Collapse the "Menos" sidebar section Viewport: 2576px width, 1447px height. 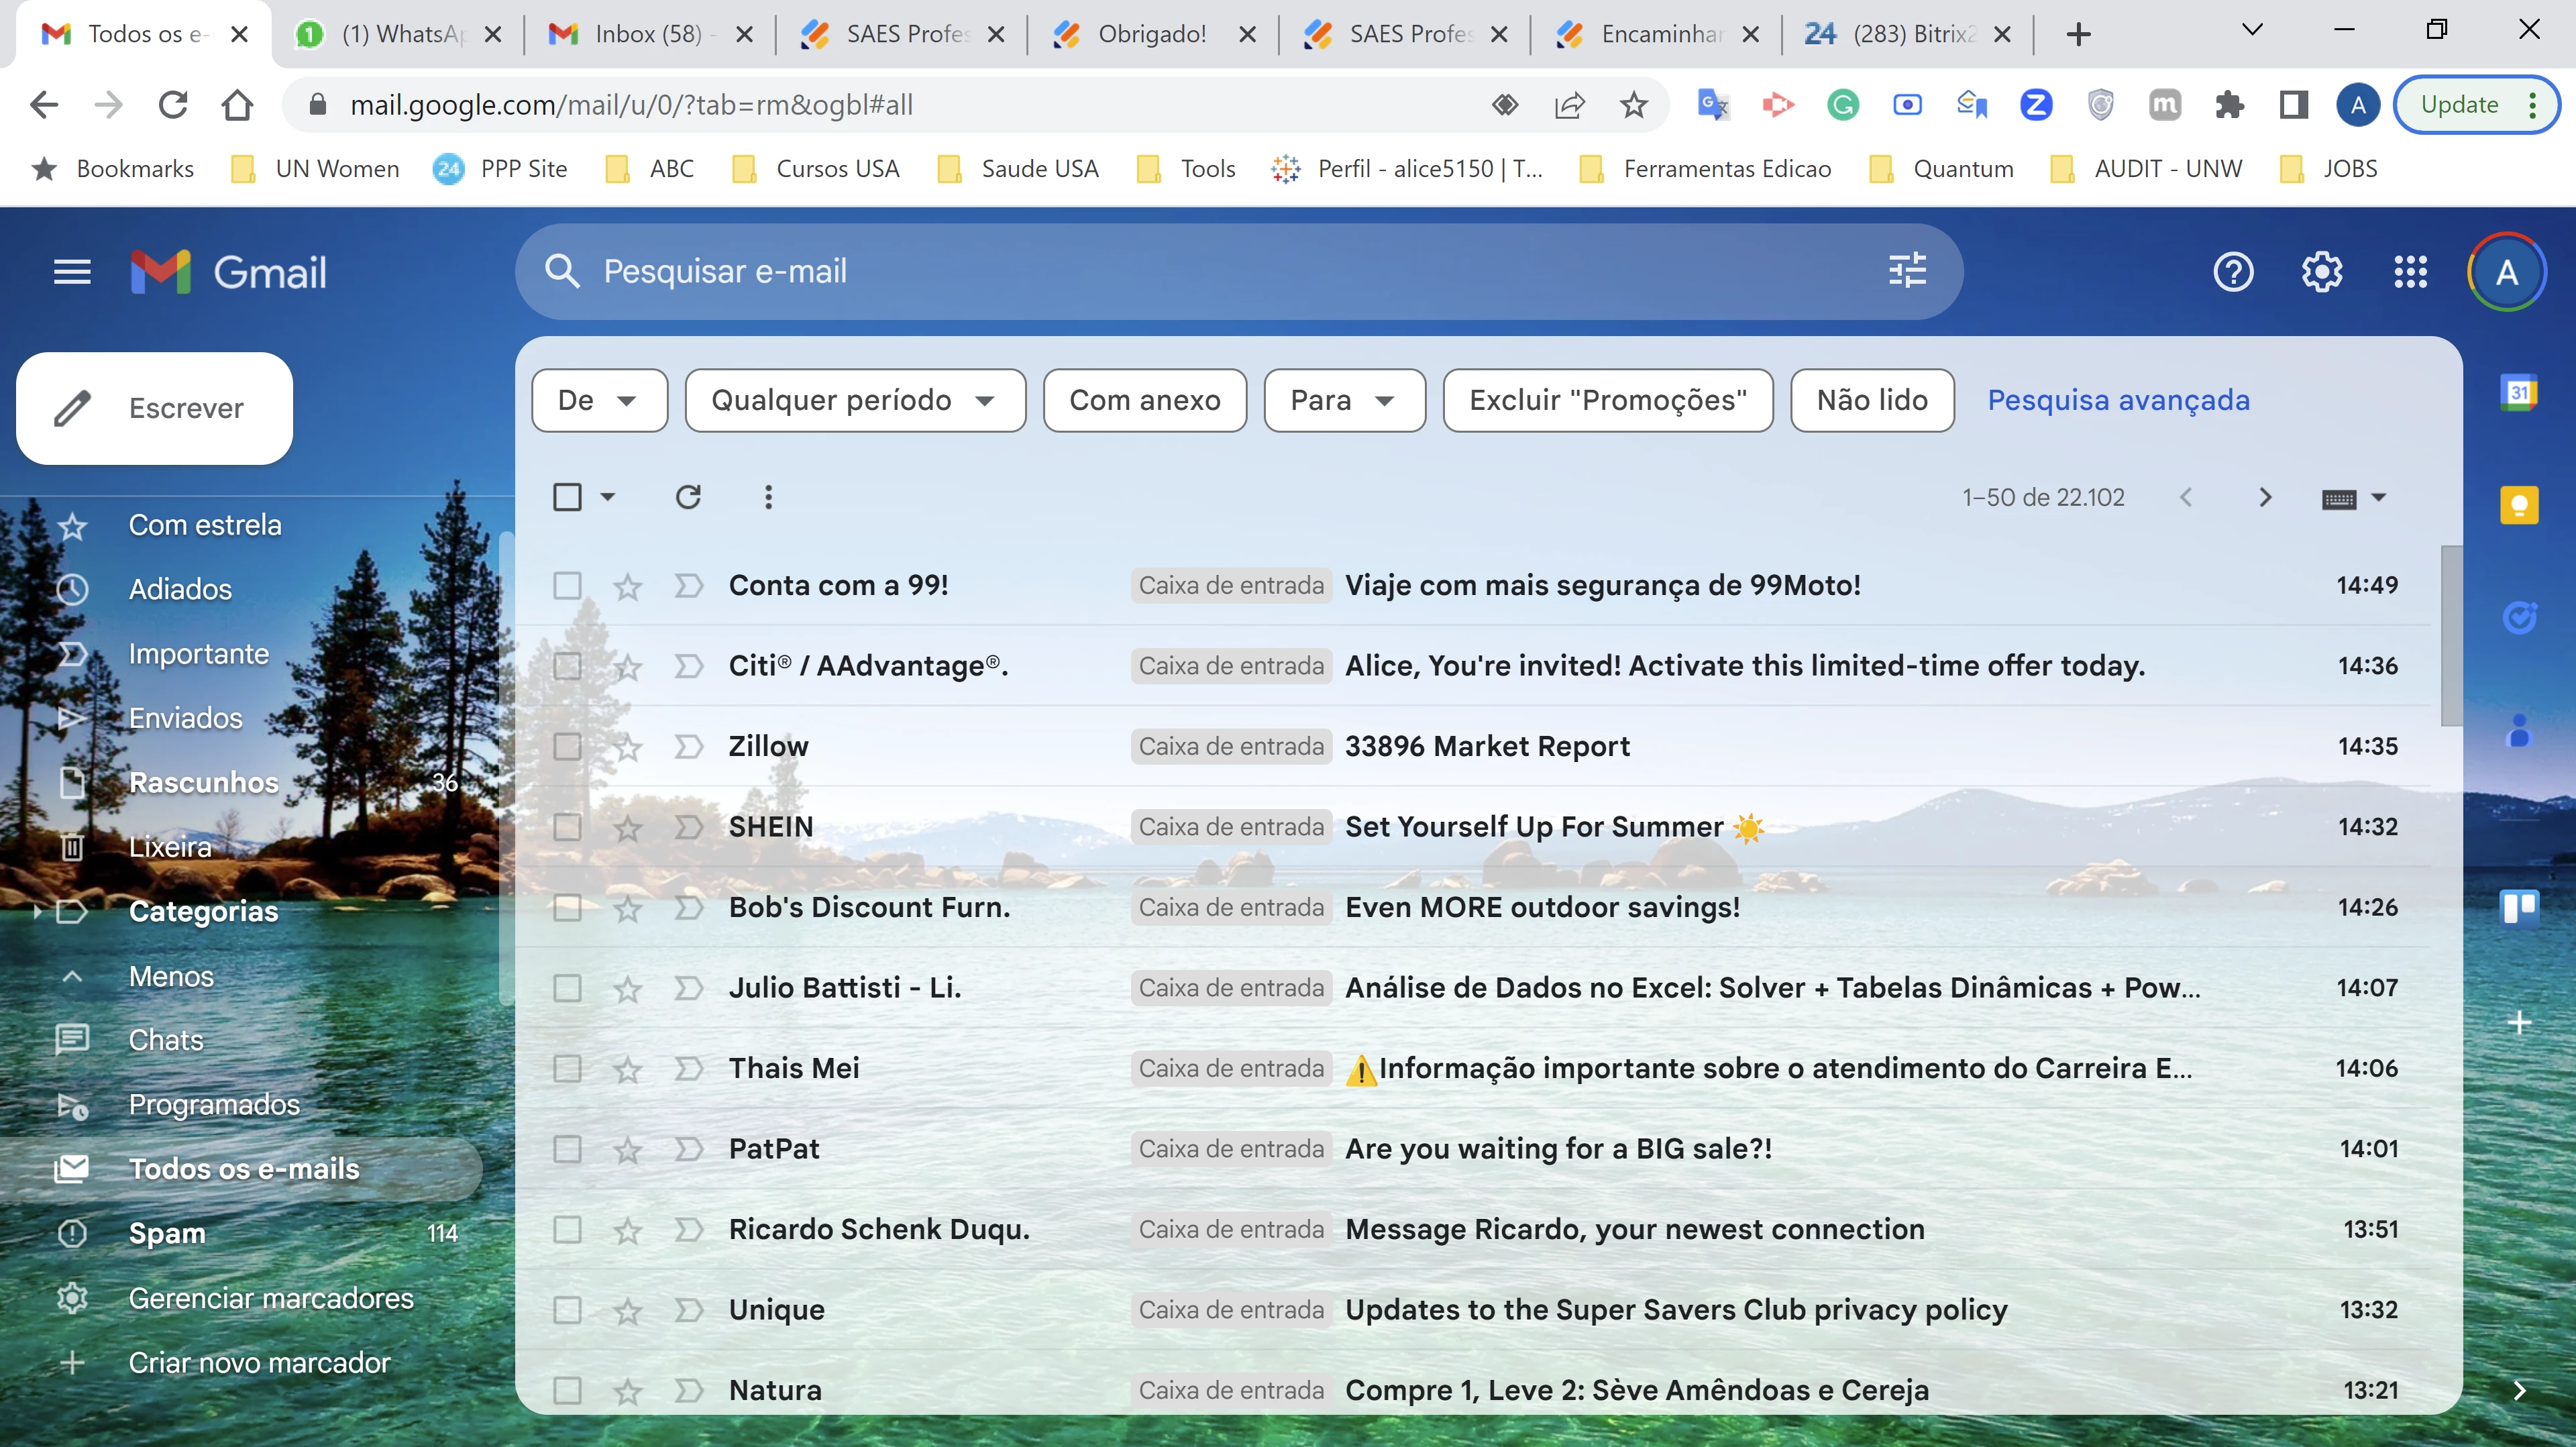171,976
